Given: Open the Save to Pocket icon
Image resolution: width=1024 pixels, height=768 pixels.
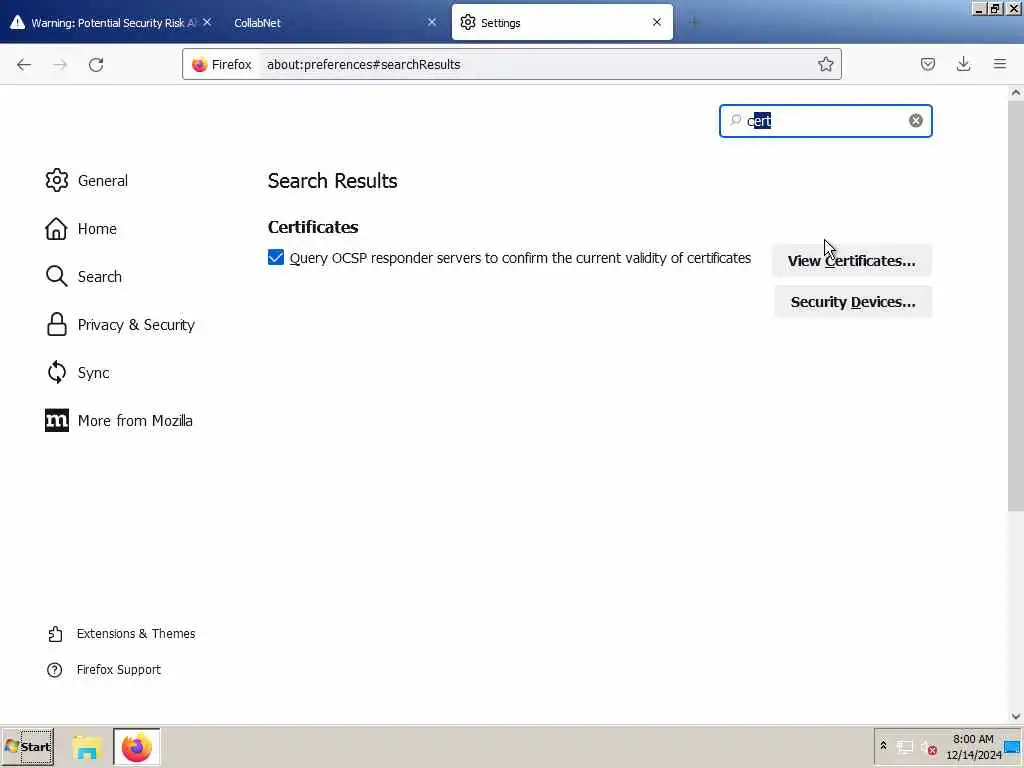Looking at the screenshot, I should pos(927,64).
